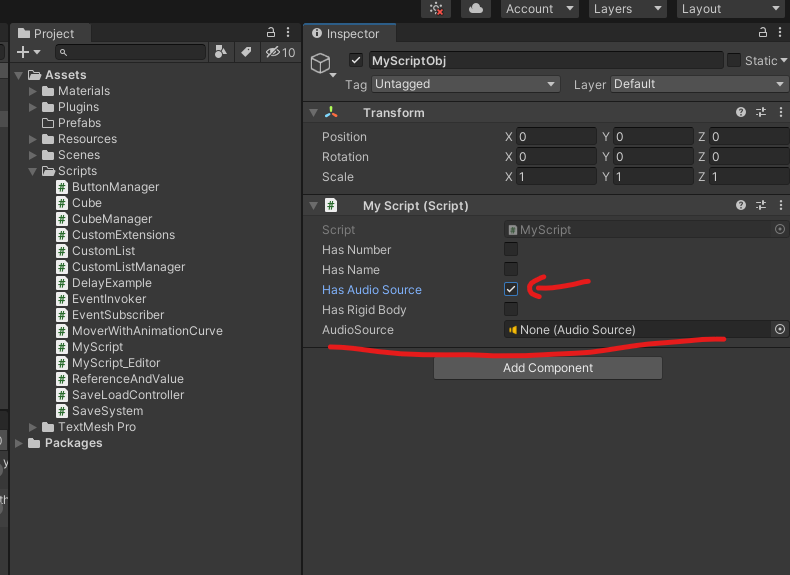Toggle hidden packages visibility count
This screenshot has width=790, height=575.
(x=281, y=52)
